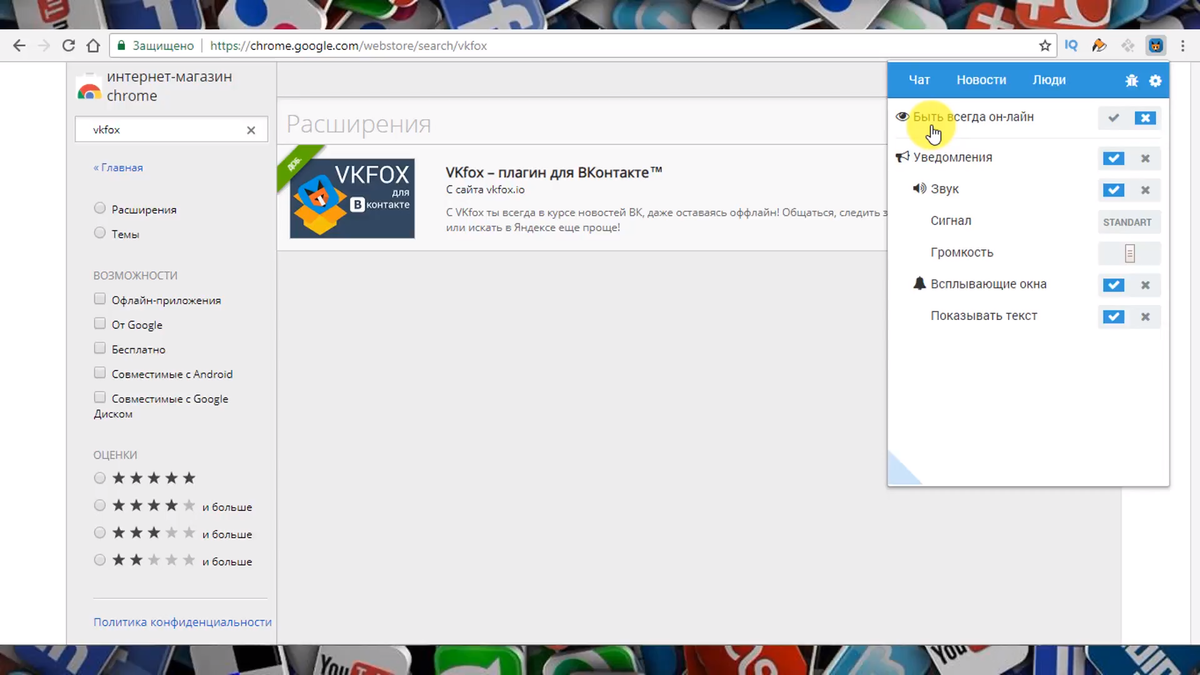Viewport: 1200px width, 675px height.
Task: Go back with the browser back arrow
Action: coord(19,45)
